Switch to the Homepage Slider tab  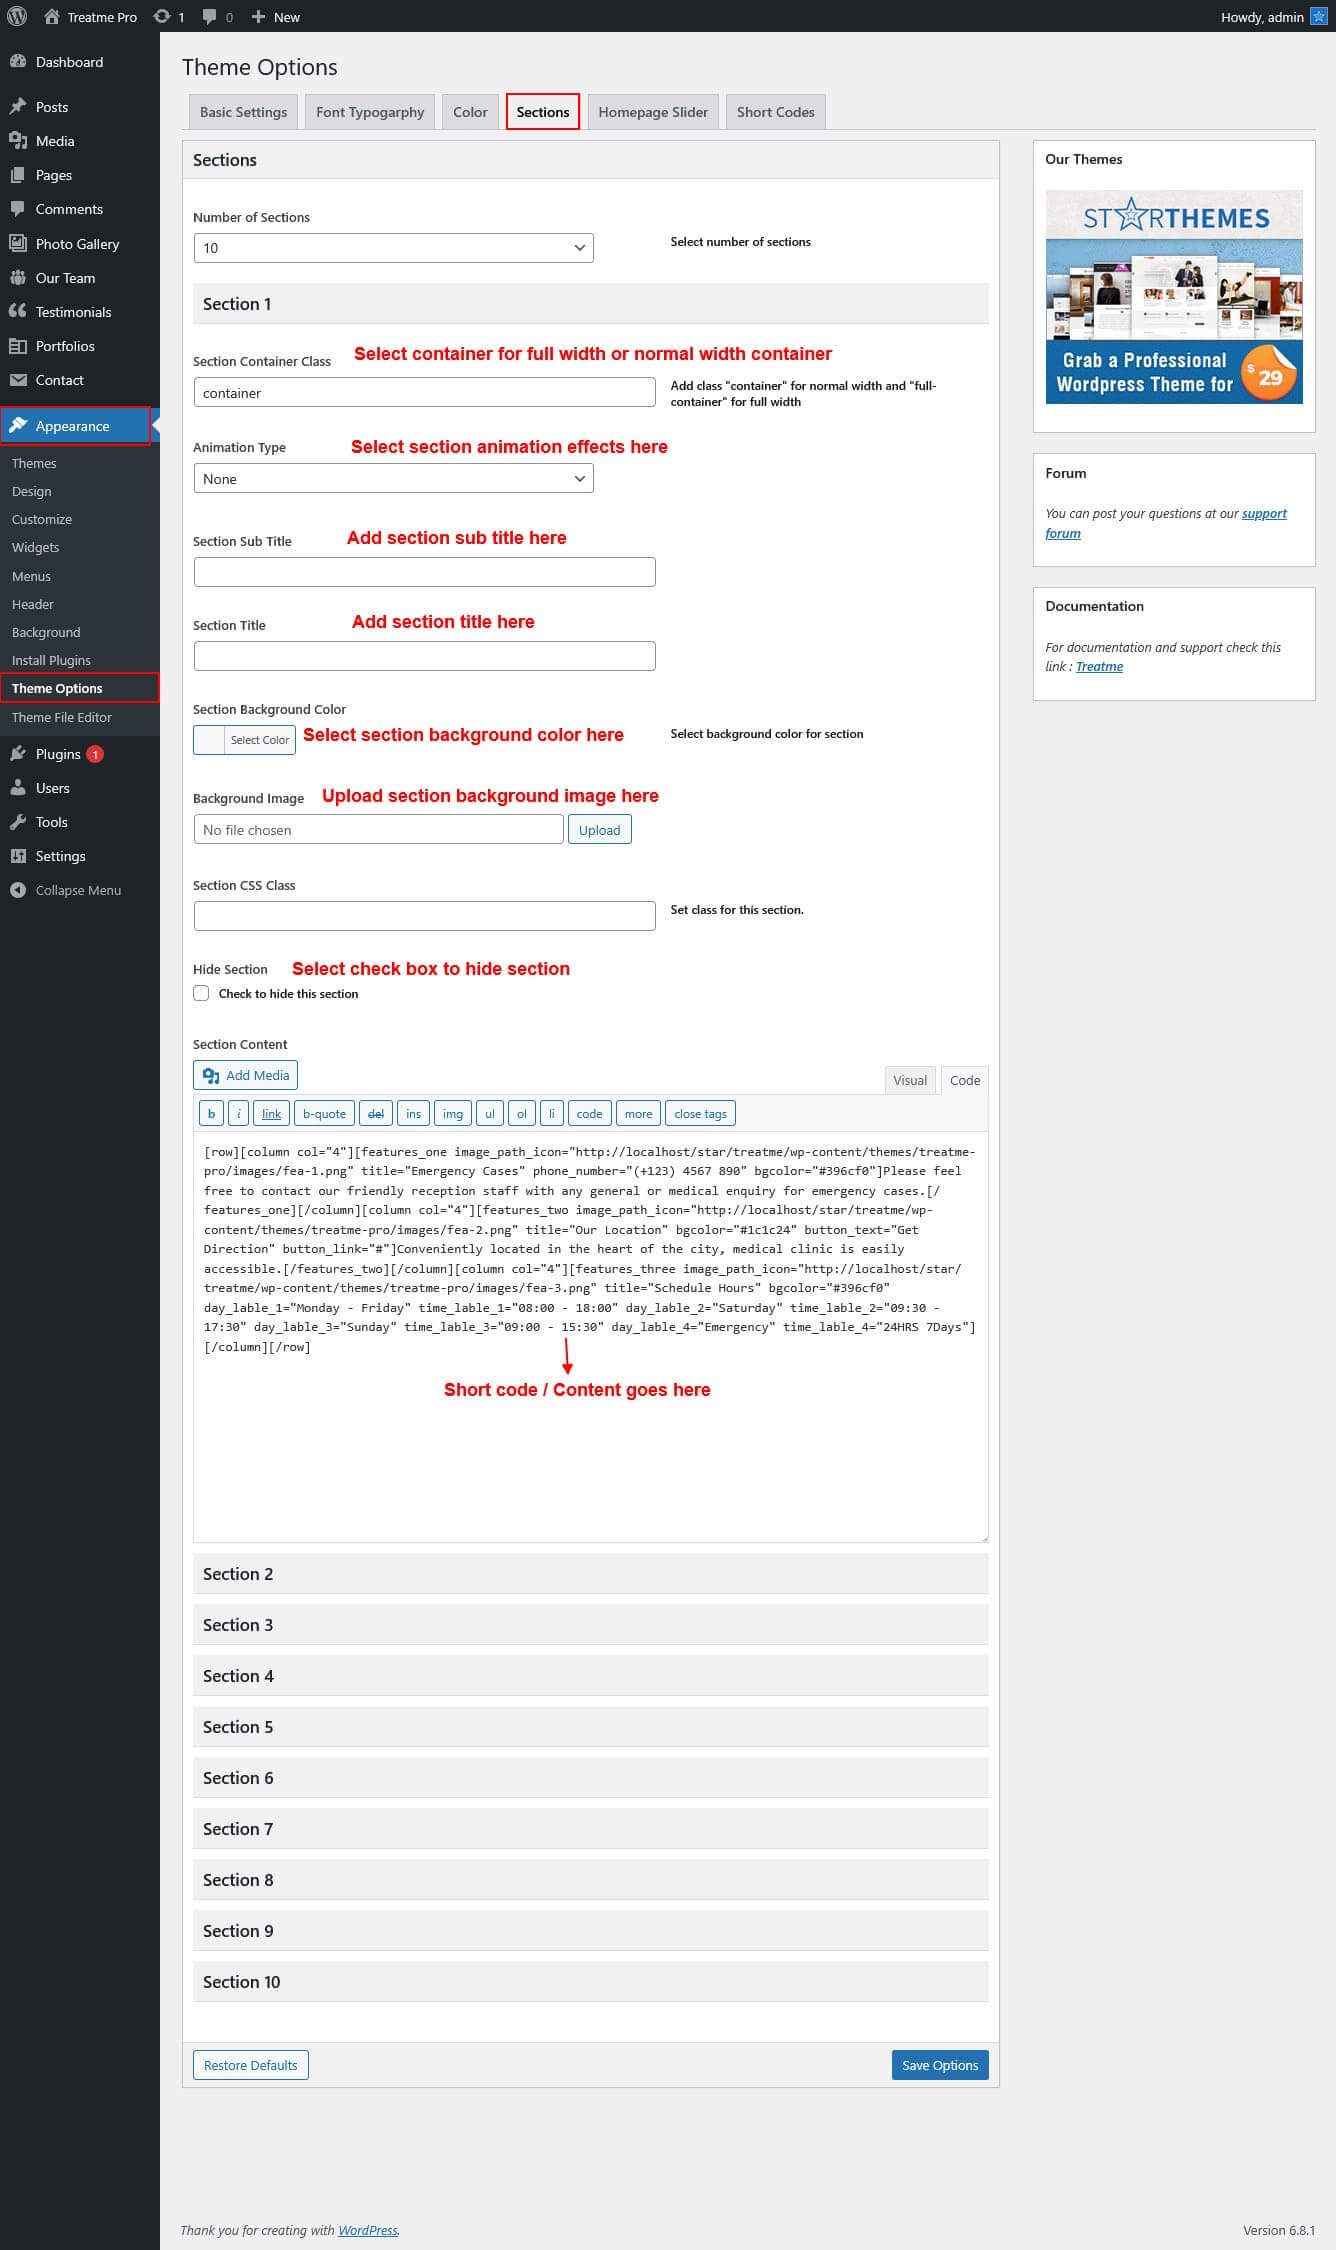tap(652, 112)
